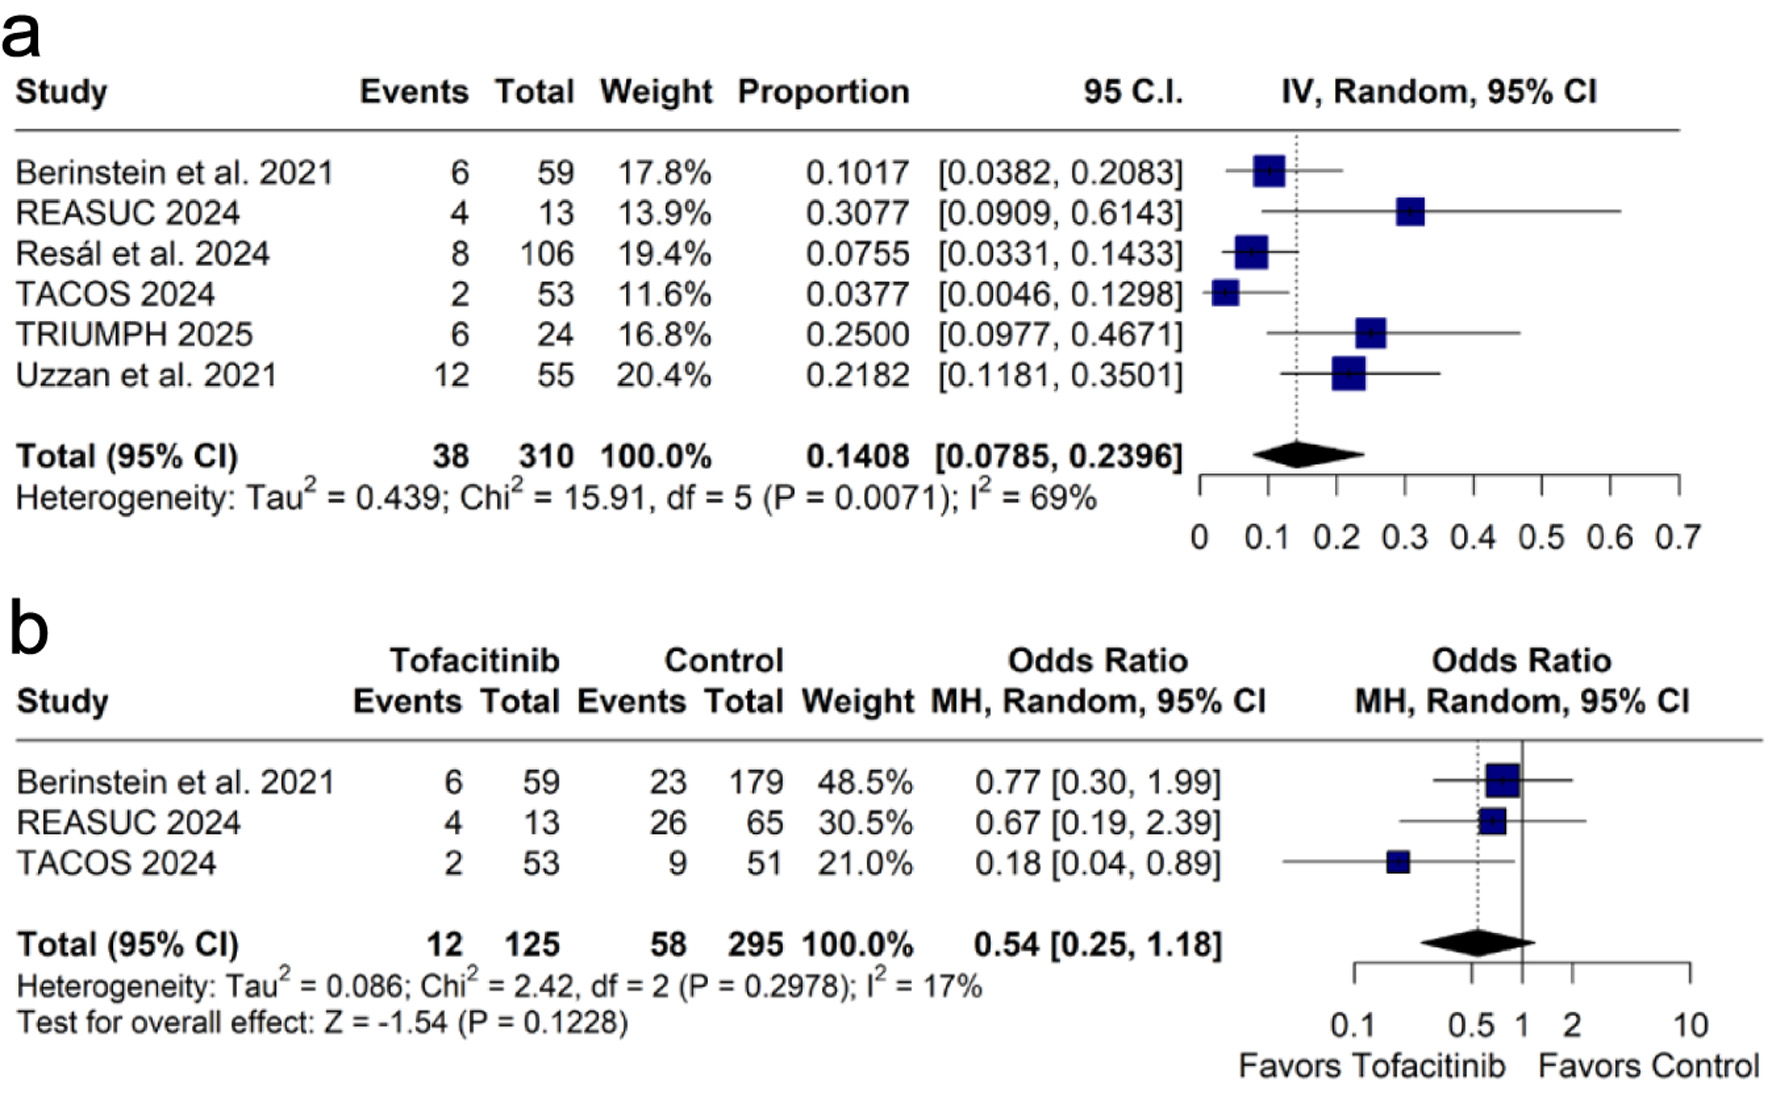Click the 'Control' group header in panel b
The image size is (1772, 1100).
(723, 660)
